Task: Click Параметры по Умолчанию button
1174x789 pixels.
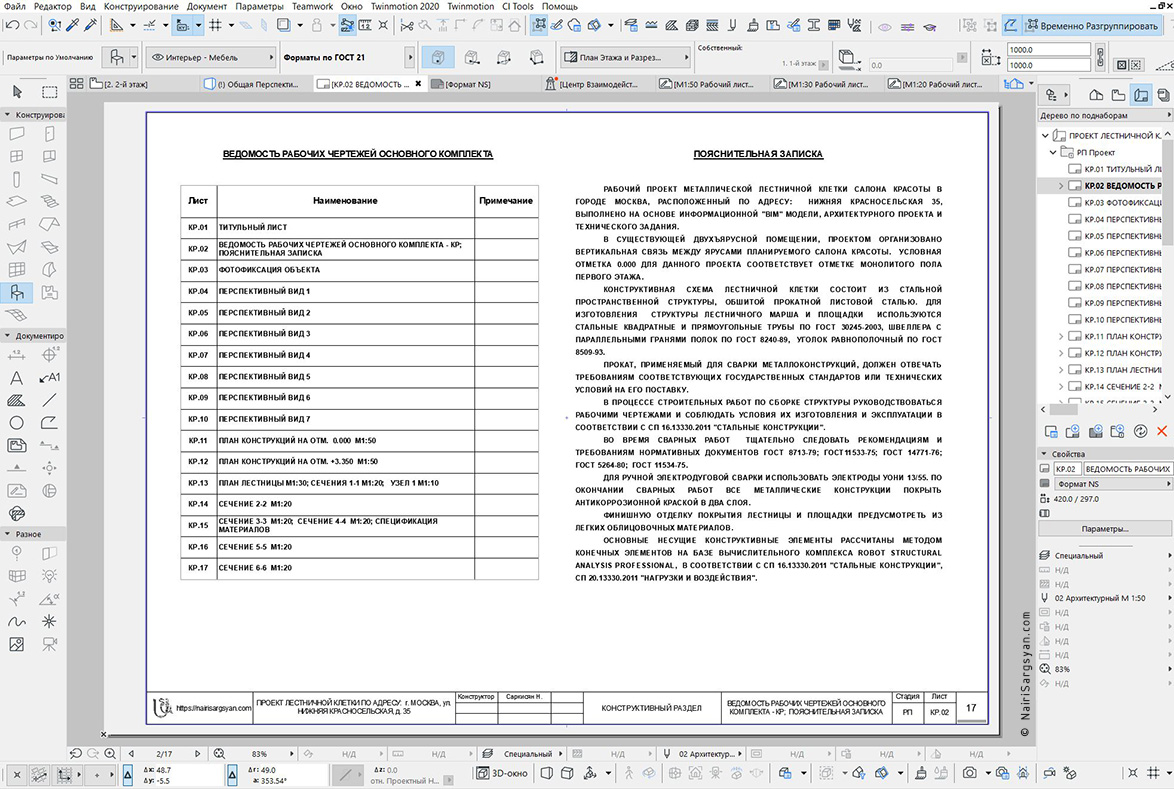Action: click(x=49, y=57)
